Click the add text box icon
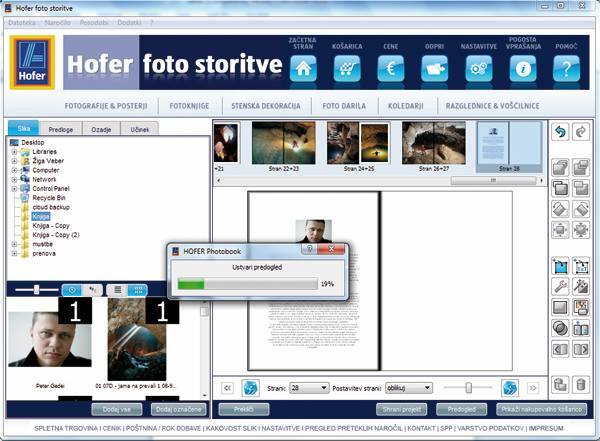This screenshot has height=441, width=600. 581,266
